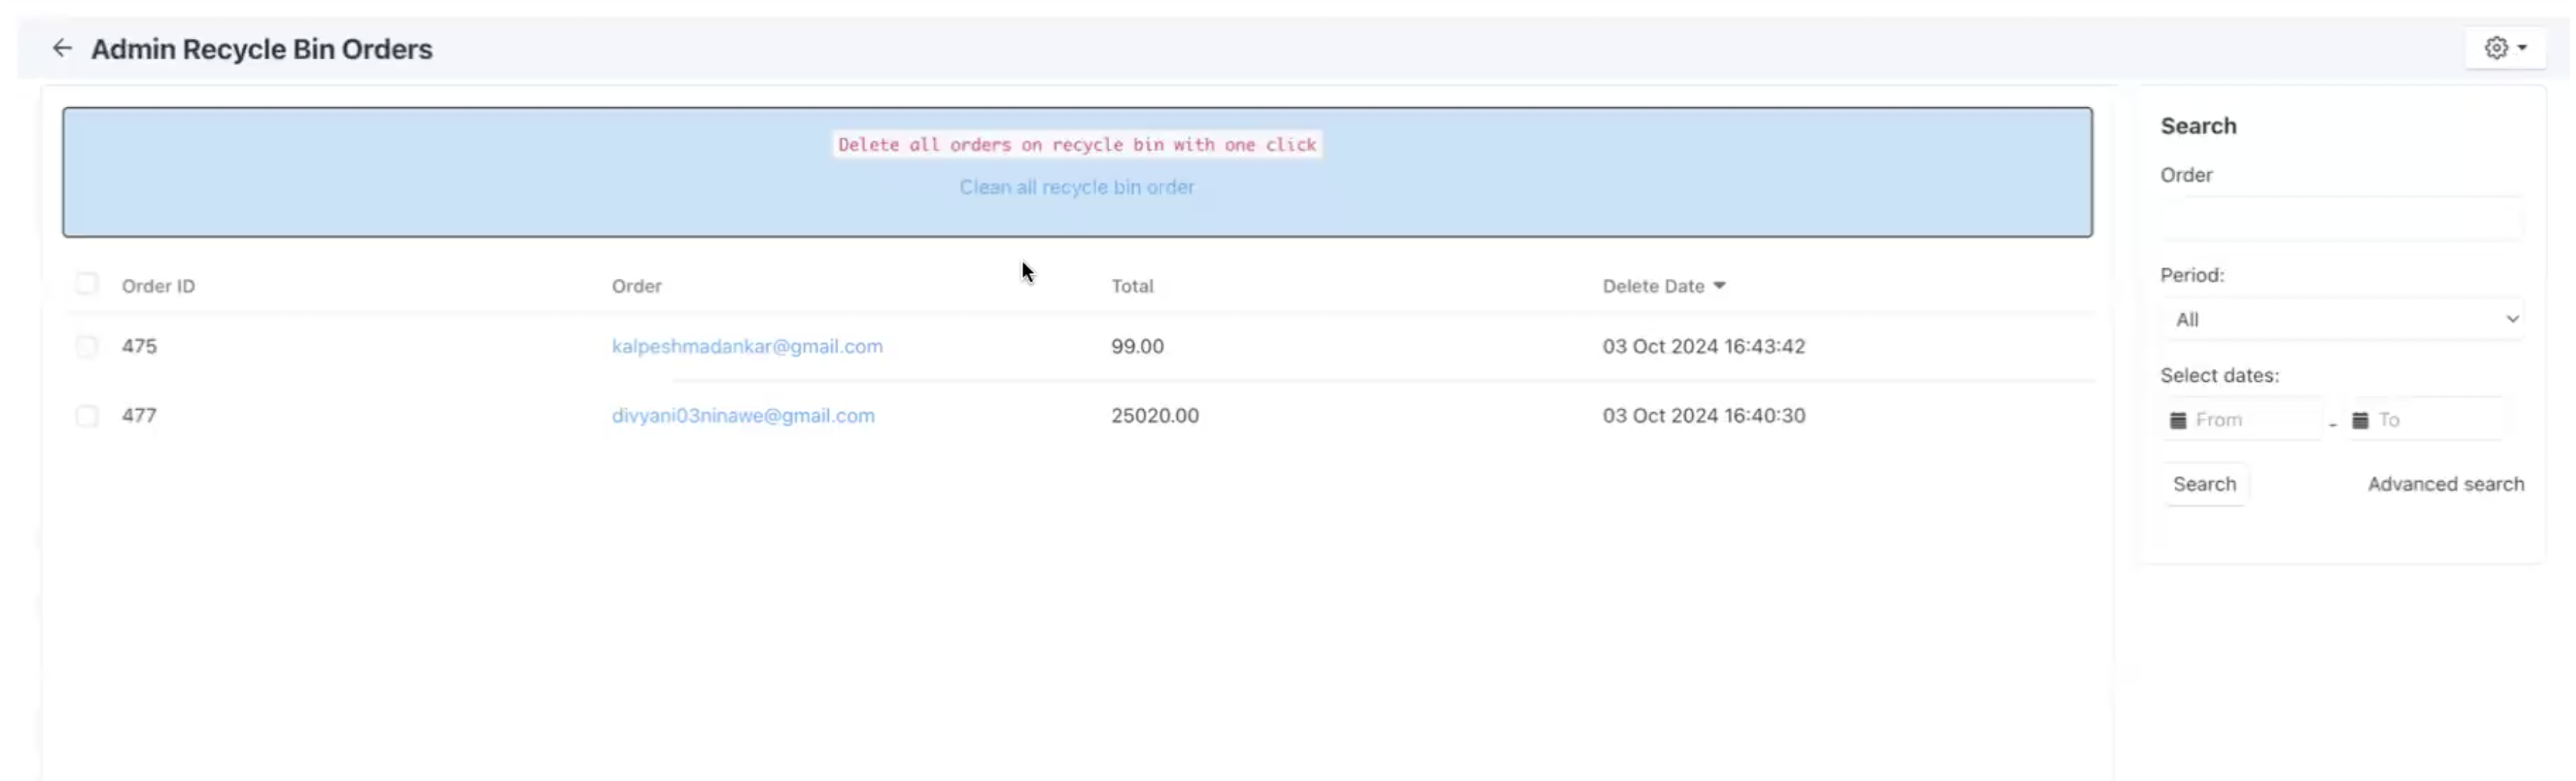Click the Total column header

[1132, 286]
